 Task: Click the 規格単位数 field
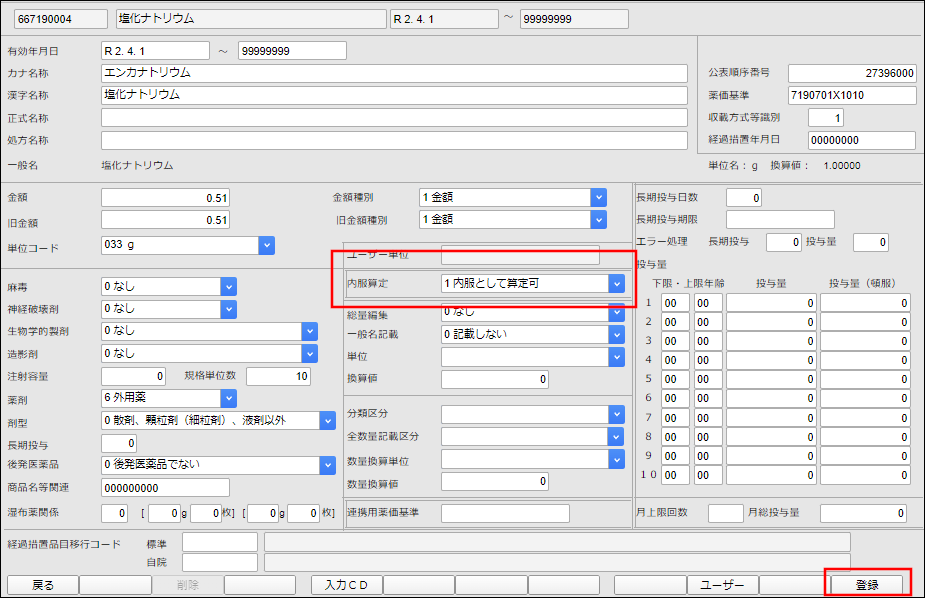(279, 376)
